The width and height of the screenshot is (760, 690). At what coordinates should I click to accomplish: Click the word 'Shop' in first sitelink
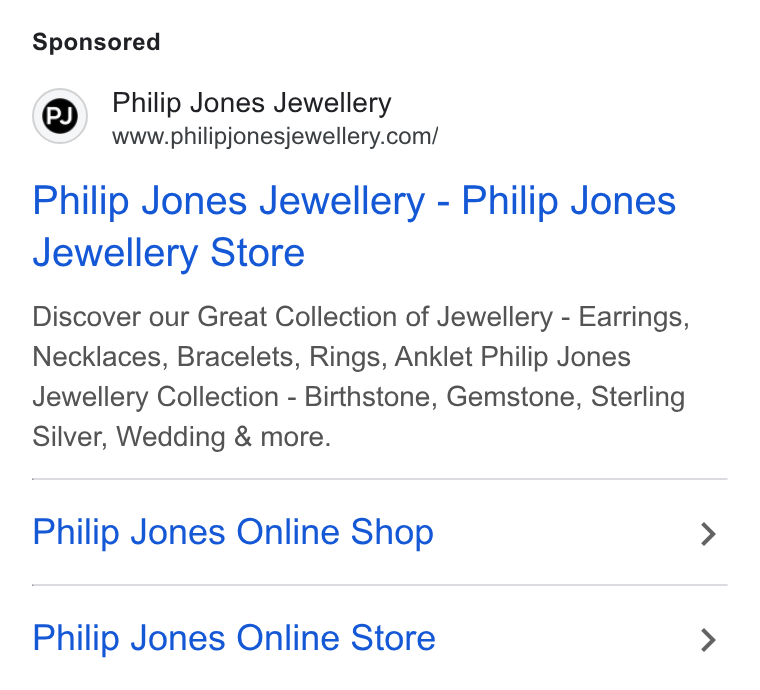coord(392,533)
